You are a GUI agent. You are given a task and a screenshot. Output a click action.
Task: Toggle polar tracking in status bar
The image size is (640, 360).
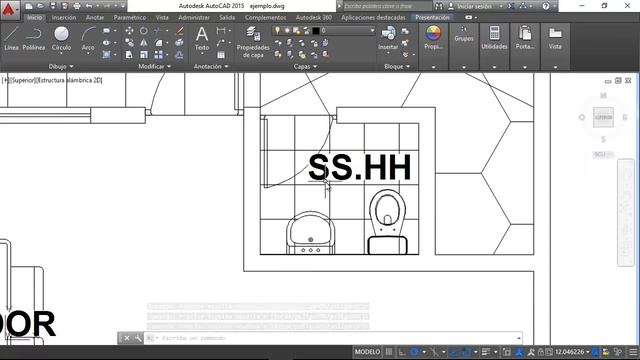pos(415,352)
